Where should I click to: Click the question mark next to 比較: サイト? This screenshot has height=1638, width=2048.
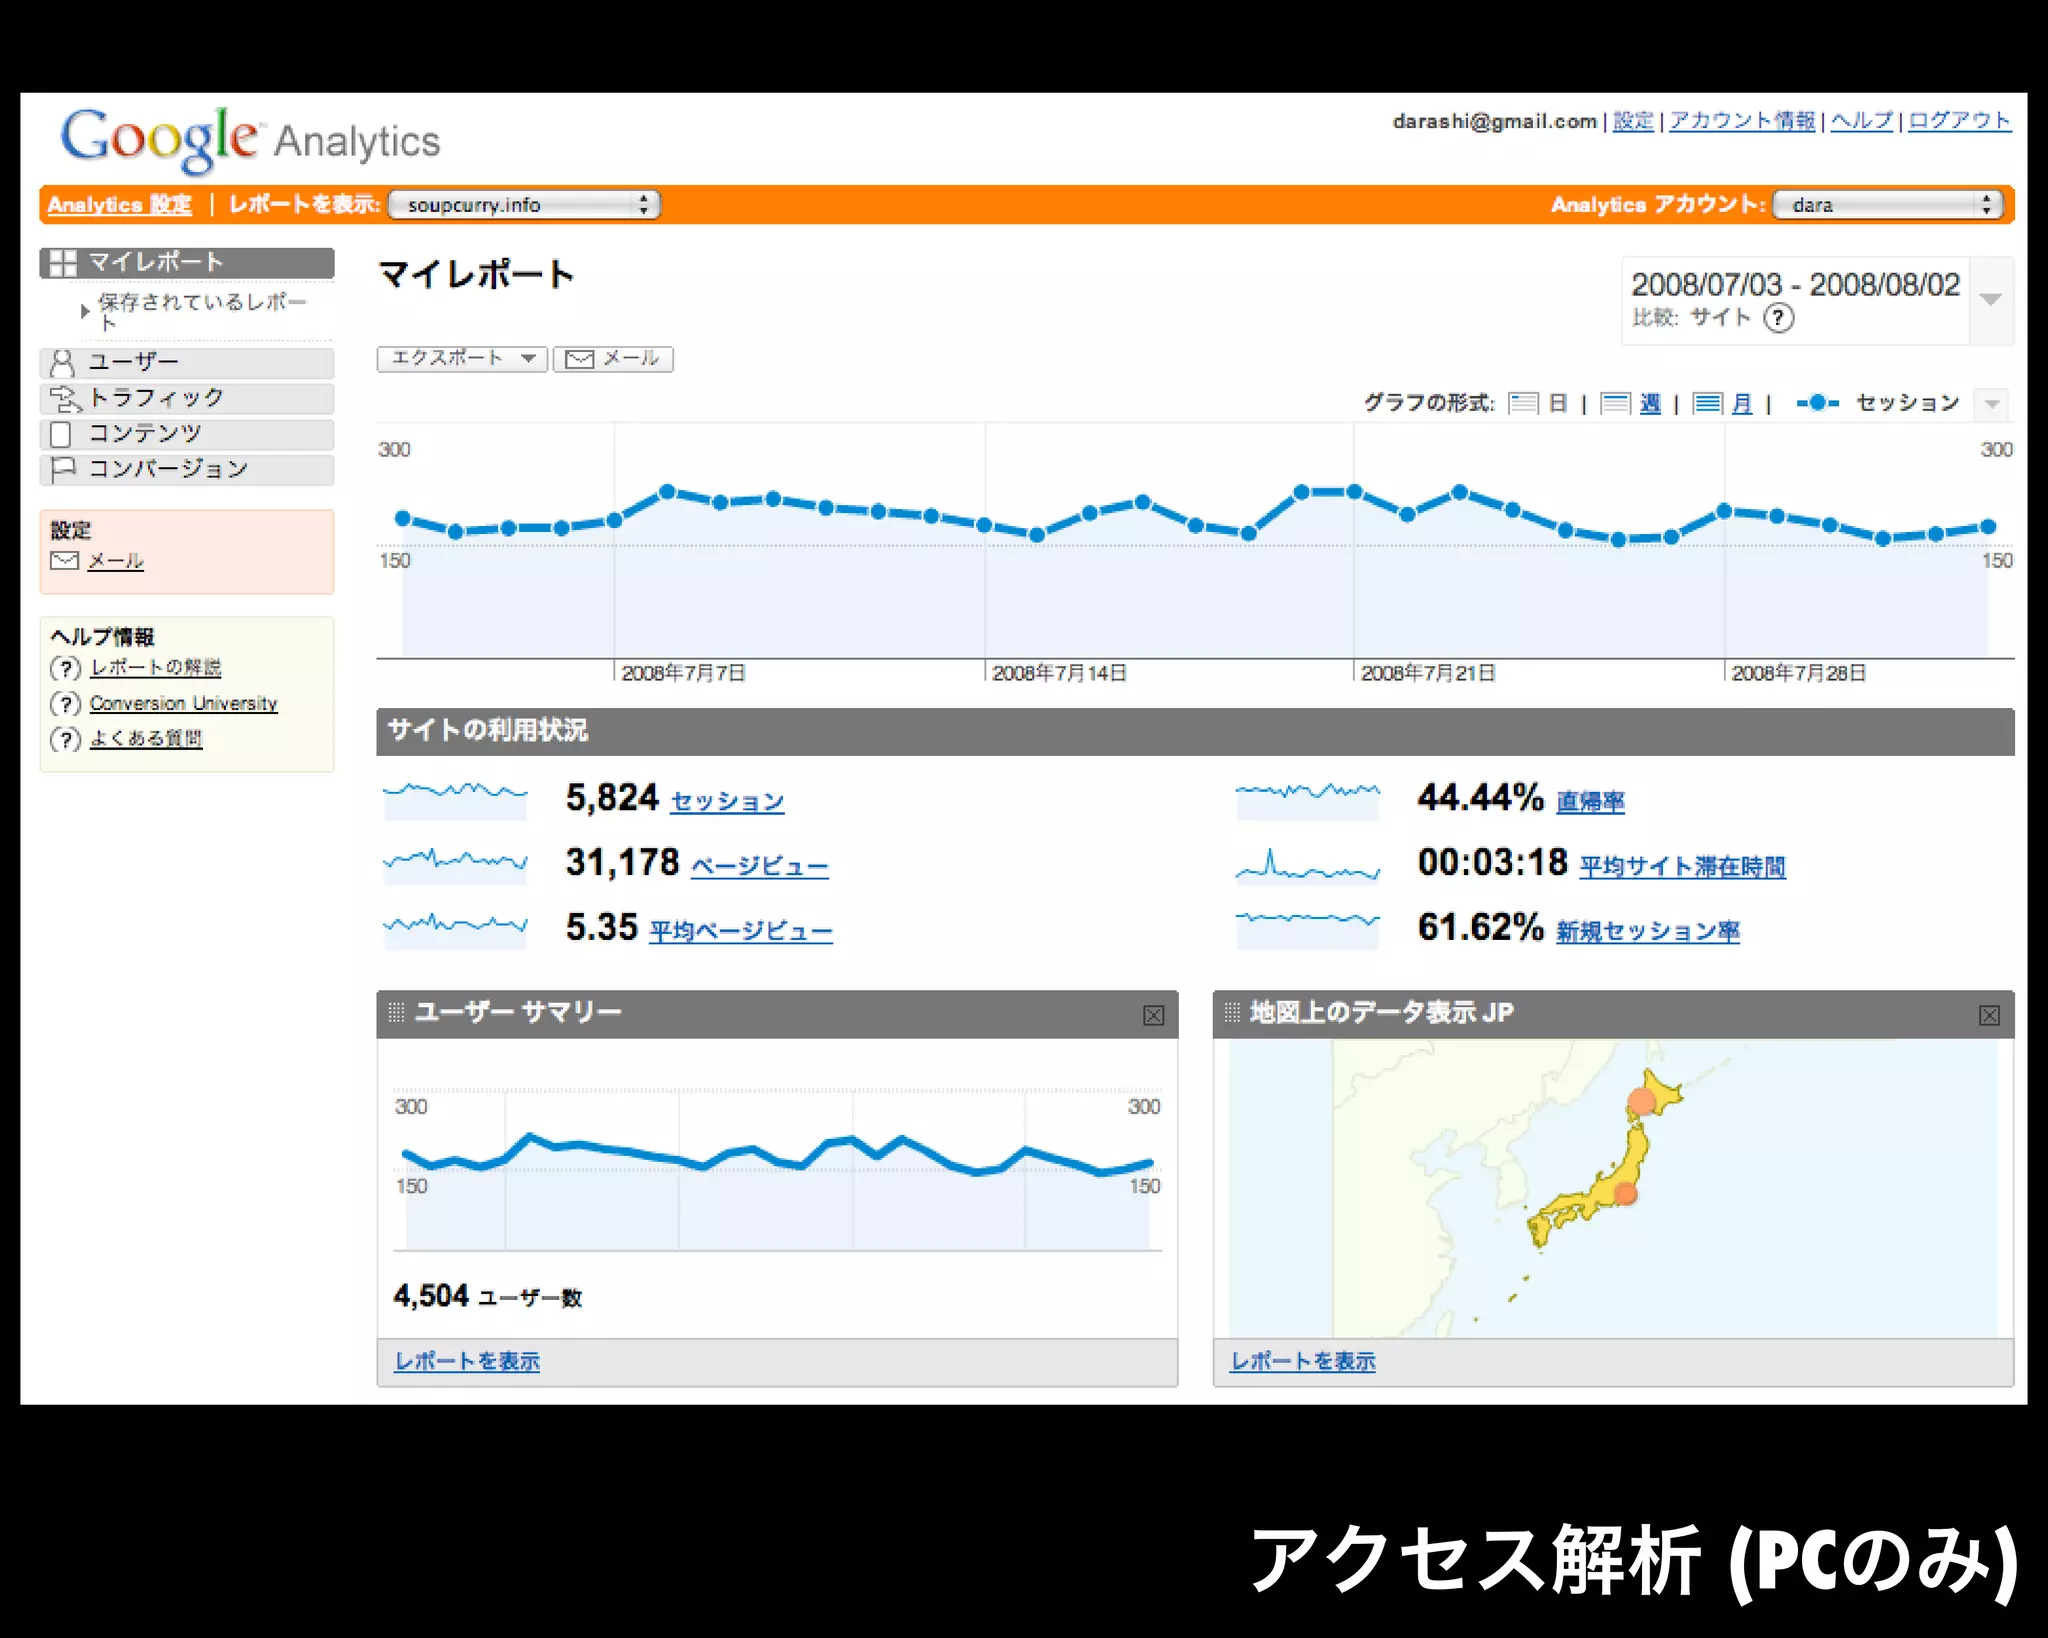(x=1778, y=318)
